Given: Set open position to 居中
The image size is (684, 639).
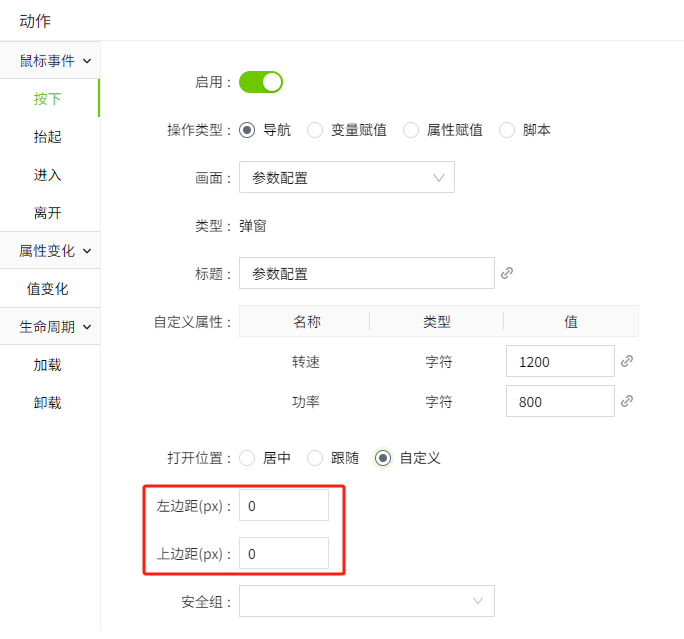Looking at the screenshot, I should pyautogui.click(x=247, y=458).
